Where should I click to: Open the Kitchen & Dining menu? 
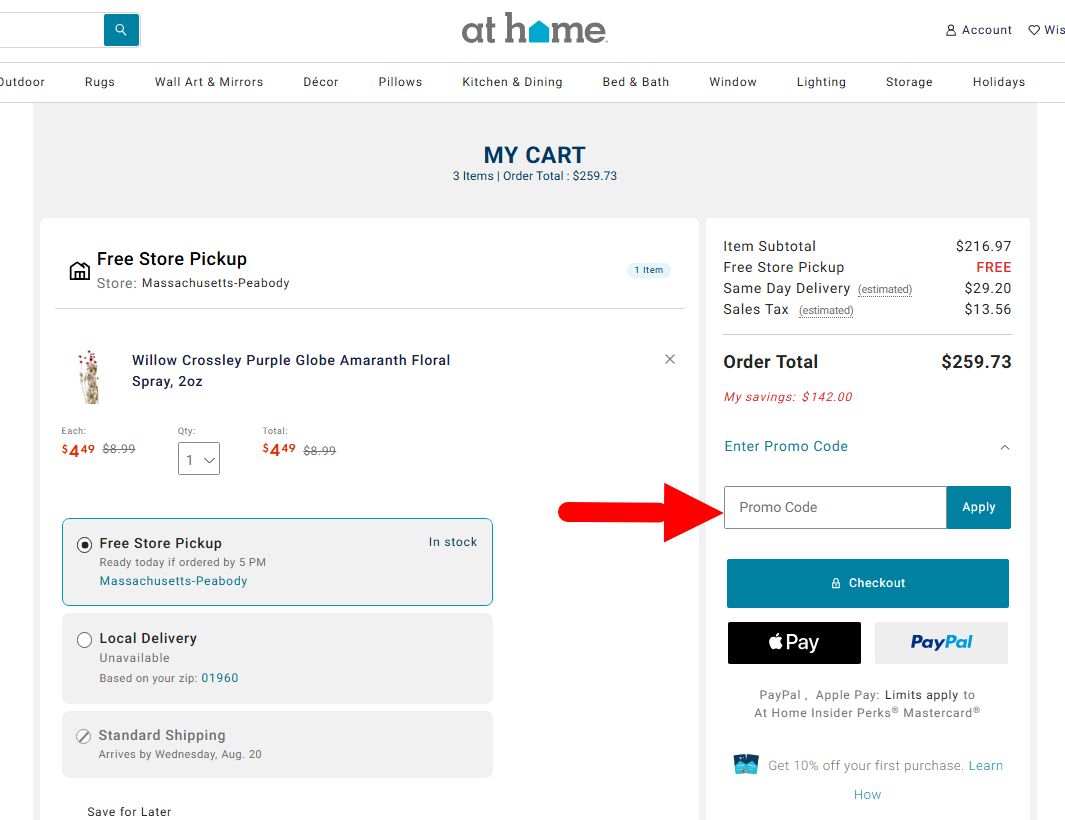(512, 82)
